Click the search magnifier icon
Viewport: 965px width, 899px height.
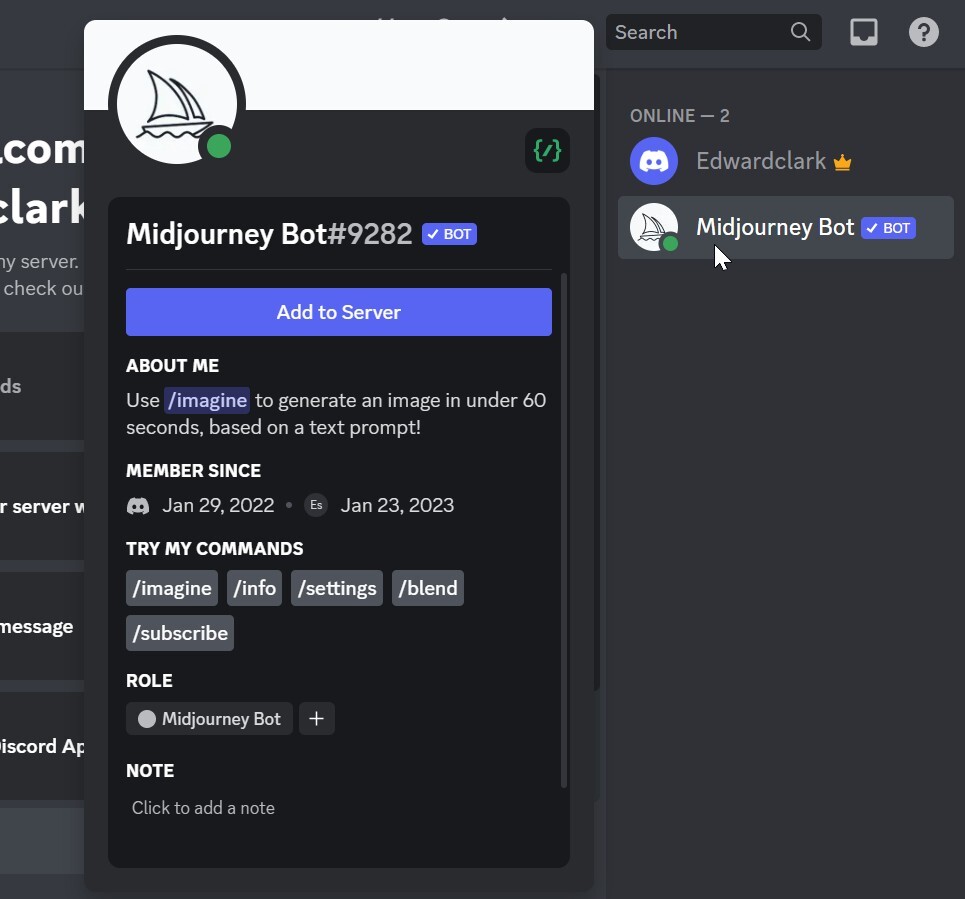point(800,32)
